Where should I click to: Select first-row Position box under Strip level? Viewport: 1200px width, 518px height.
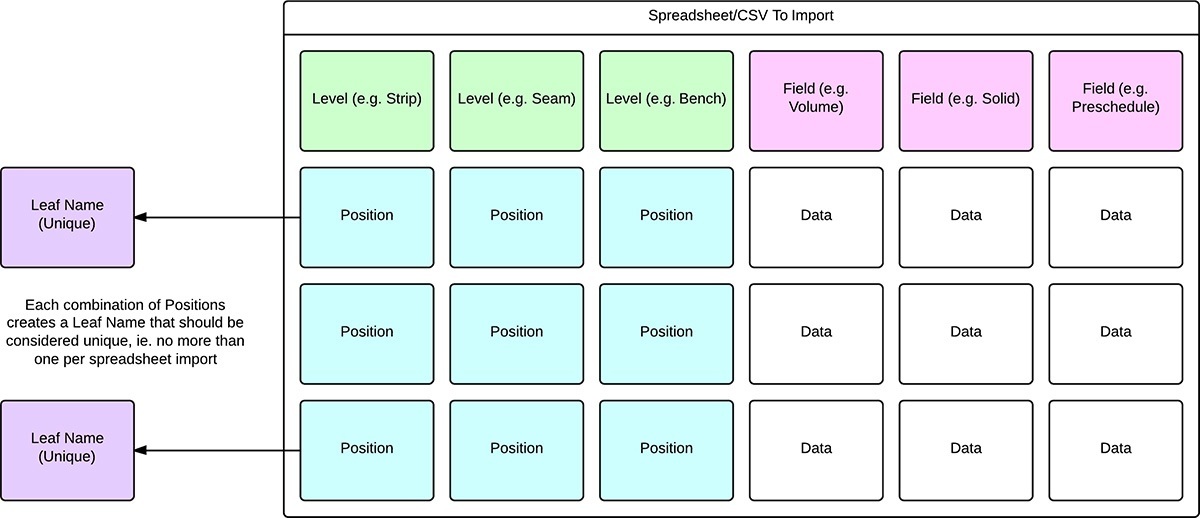(367, 216)
